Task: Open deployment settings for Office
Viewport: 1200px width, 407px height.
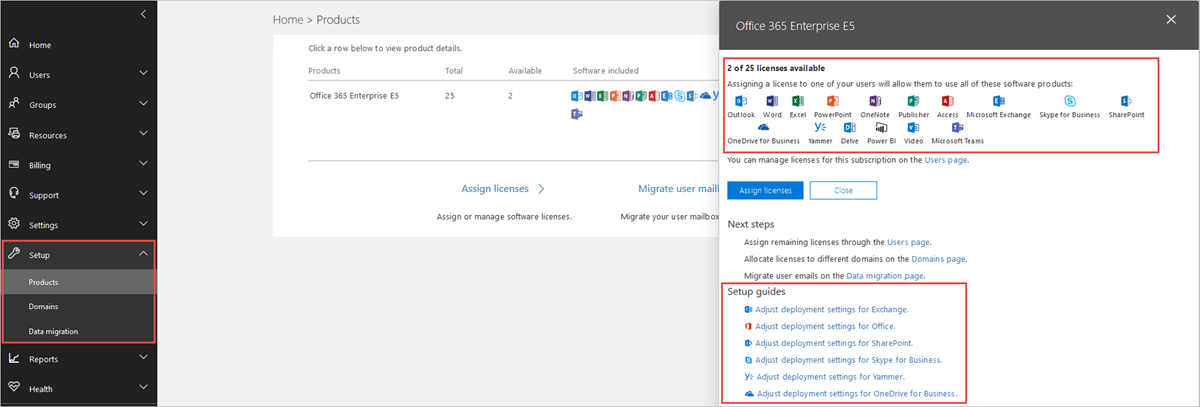Action: coord(825,326)
